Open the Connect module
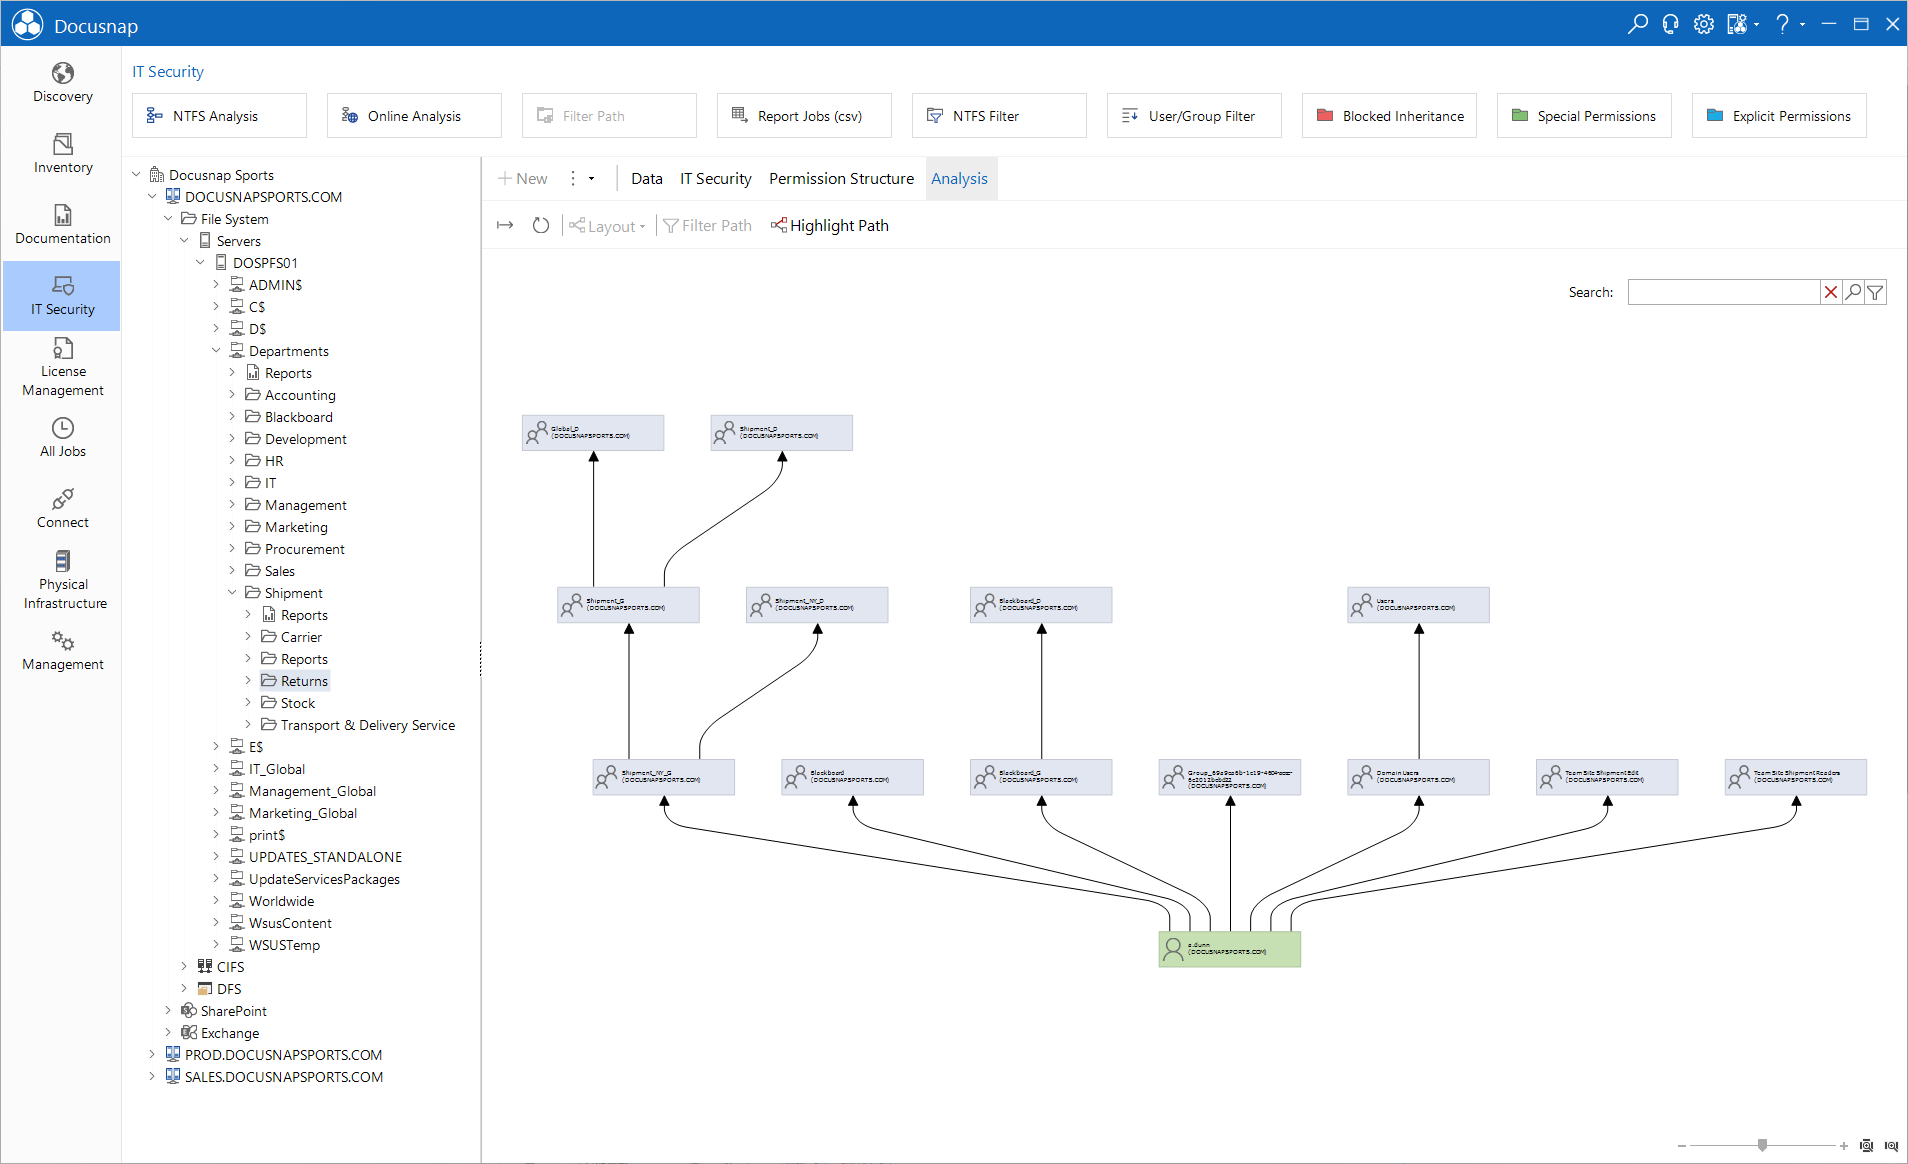Viewport: 1908px width, 1164px height. click(62, 509)
